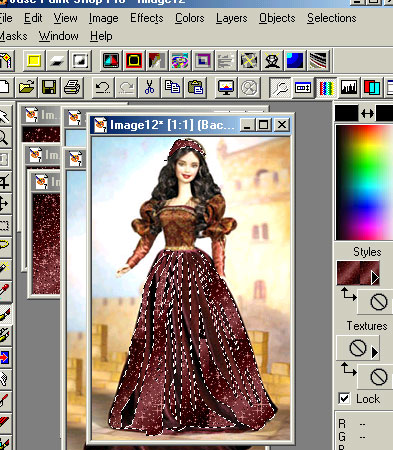Toggle the tool palette with magnifier-wrench icon

point(280,88)
